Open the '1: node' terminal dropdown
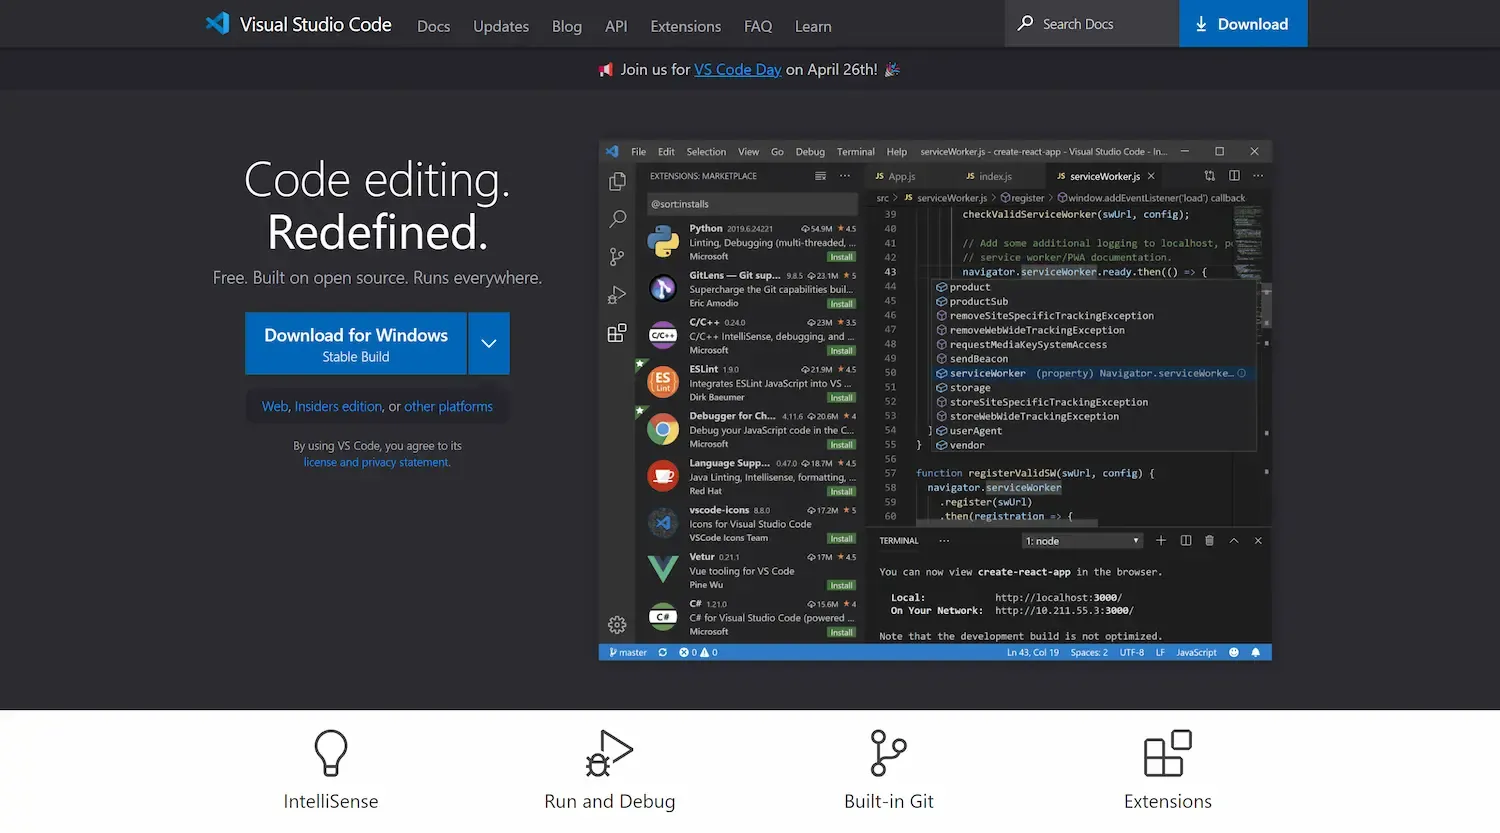Image resolution: width=1500 pixels, height=833 pixels. tap(1082, 540)
